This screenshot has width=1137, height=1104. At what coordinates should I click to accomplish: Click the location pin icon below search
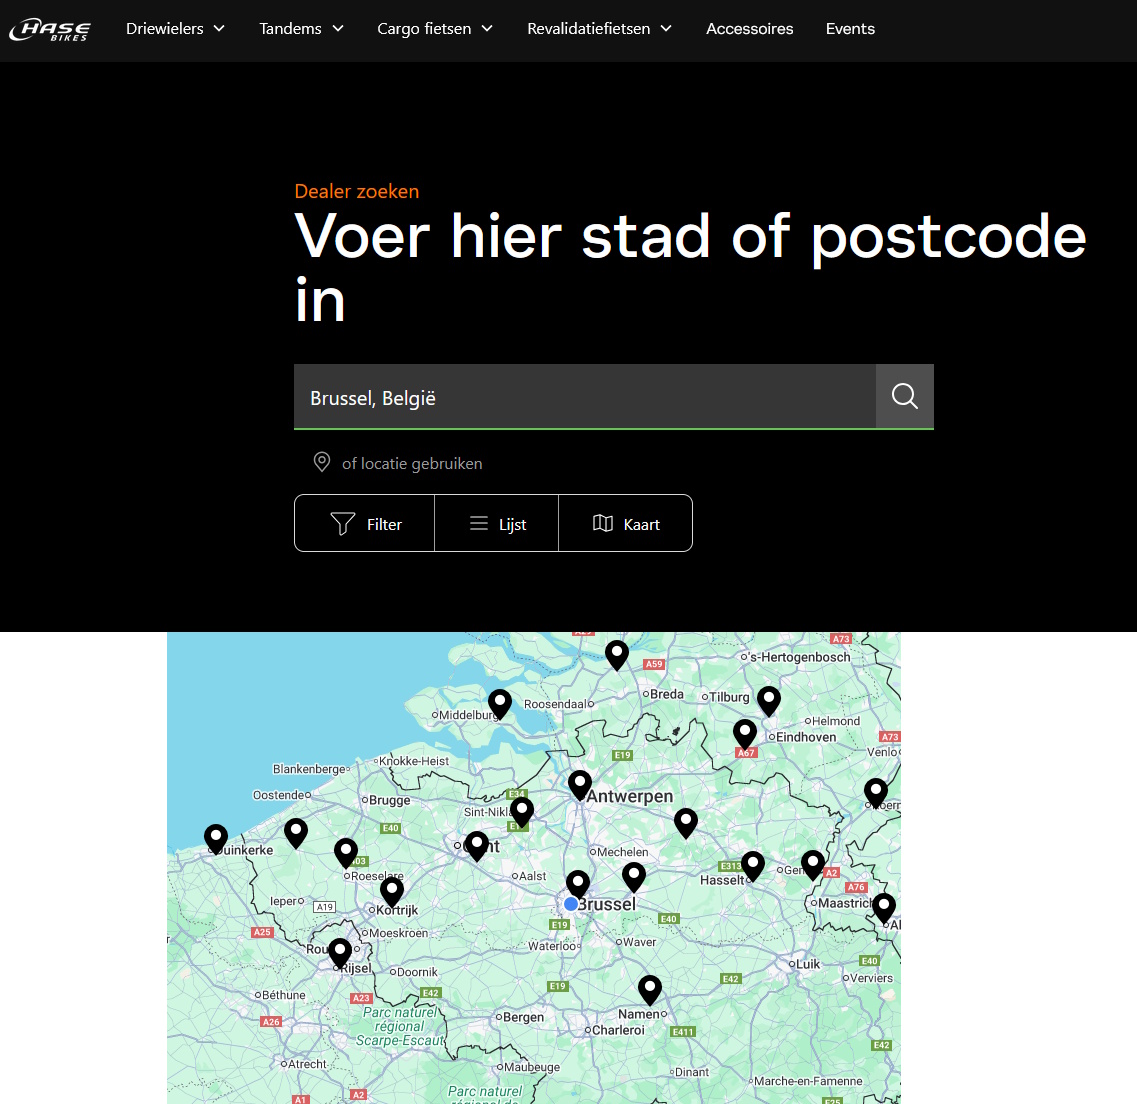tap(322, 462)
